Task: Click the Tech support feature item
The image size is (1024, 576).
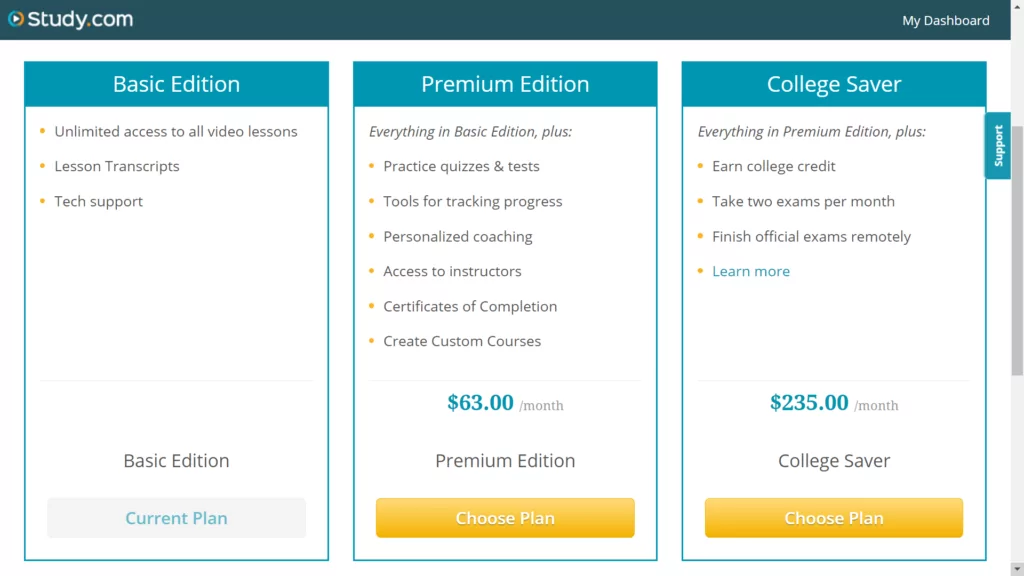Action: [x=98, y=201]
